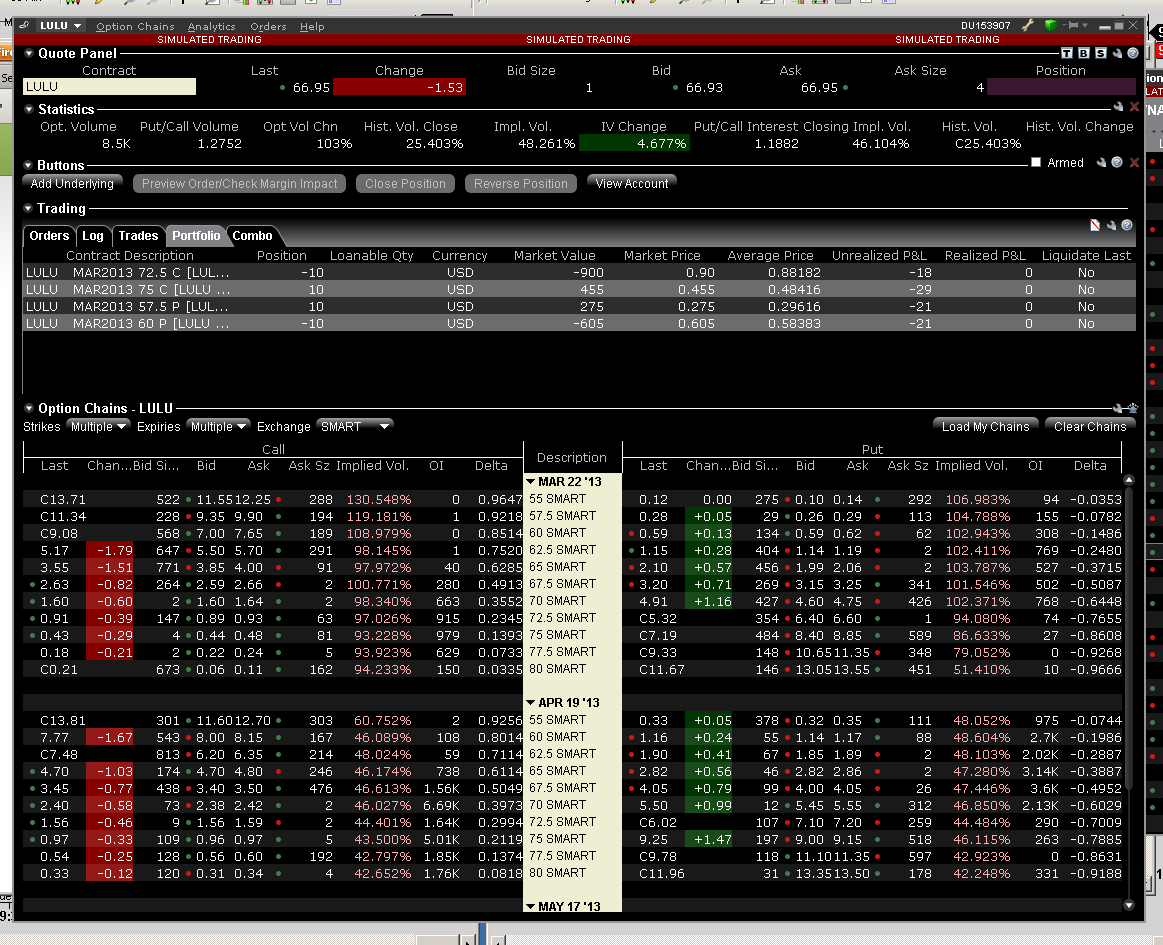Click the S button in Quote Panel header
1163x945 pixels.
coord(1101,53)
